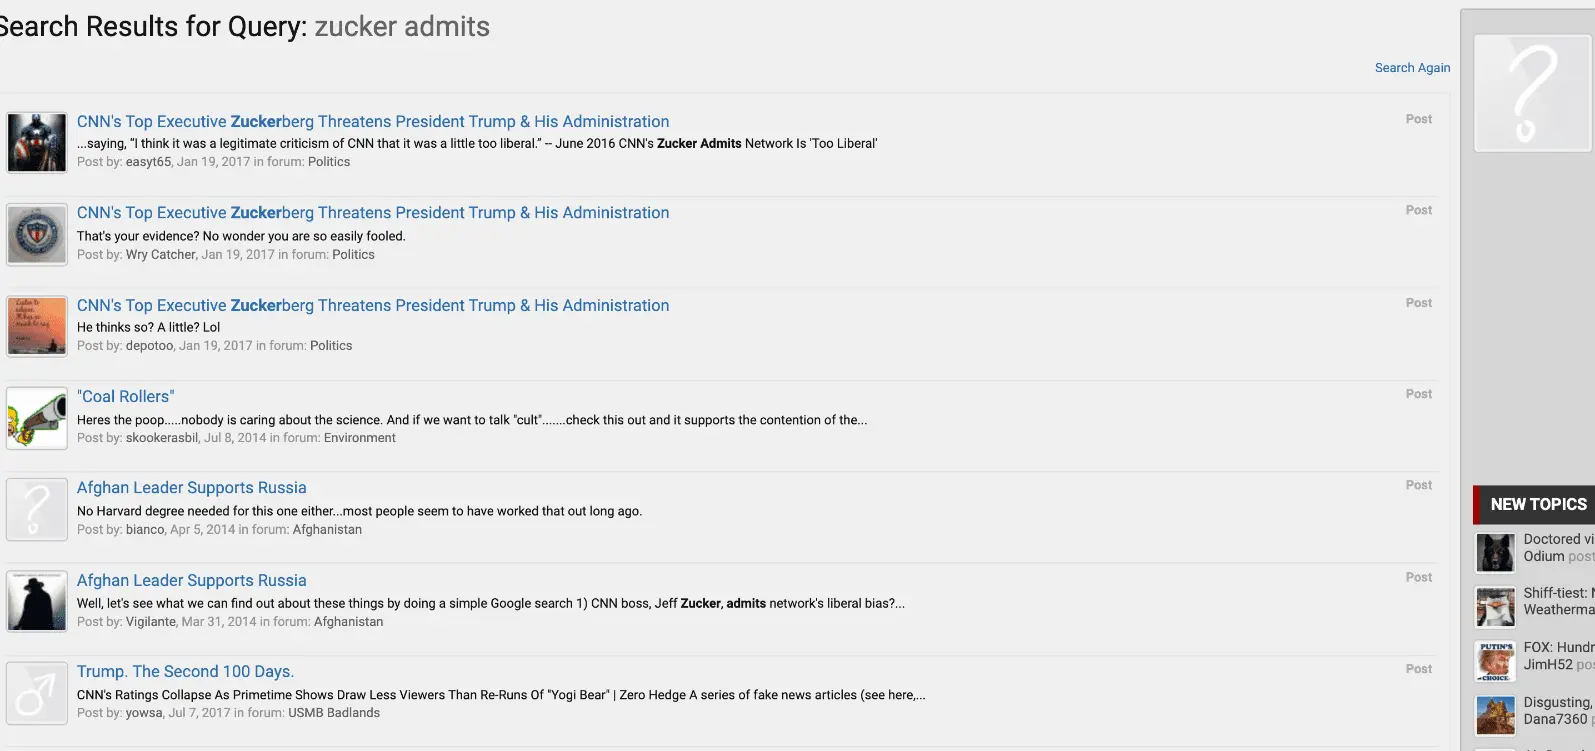This screenshot has height=751, width=1595.
Task: Click easyt65's Captain America avatar
Action: (37, 142)
